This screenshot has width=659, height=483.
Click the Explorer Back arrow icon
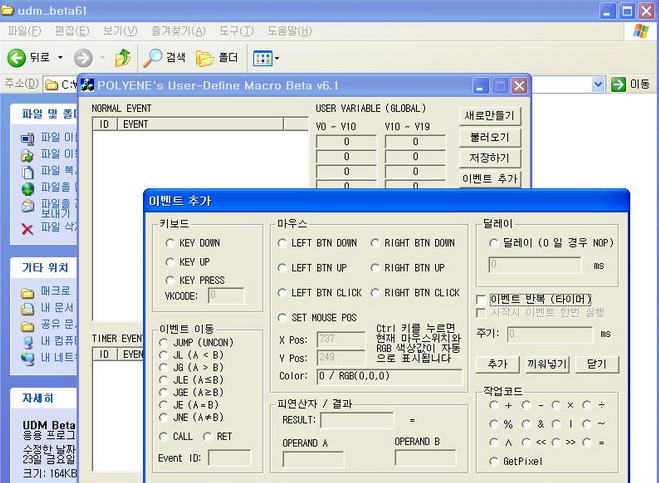pos(16,58)
